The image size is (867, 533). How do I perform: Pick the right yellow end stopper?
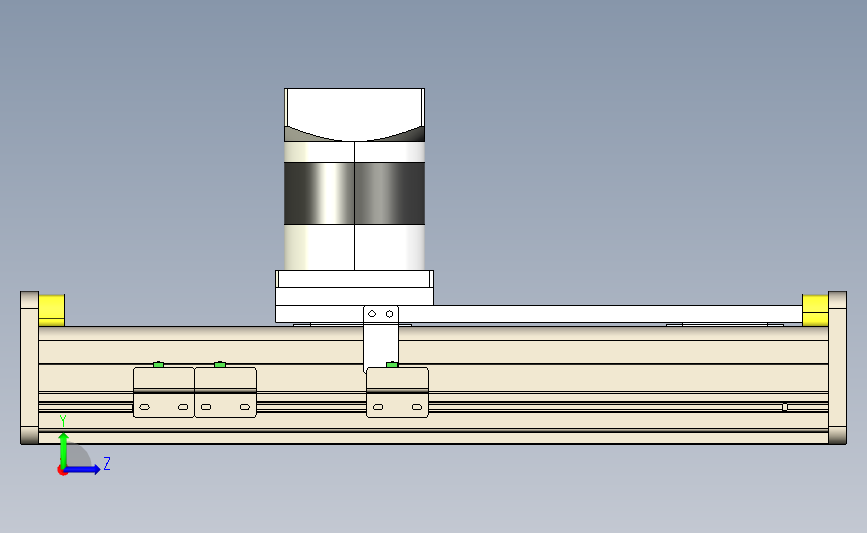pos(815,310)
